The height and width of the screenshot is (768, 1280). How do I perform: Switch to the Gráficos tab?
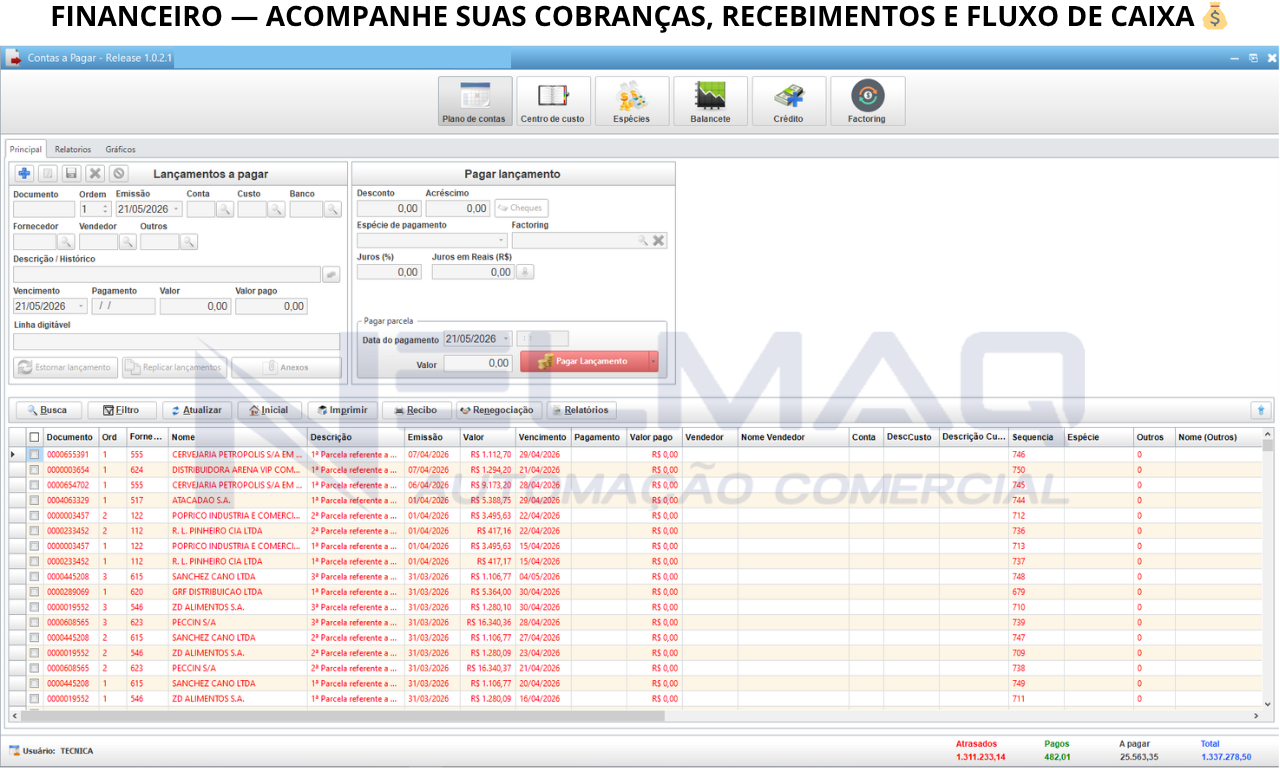pos(121,149)
